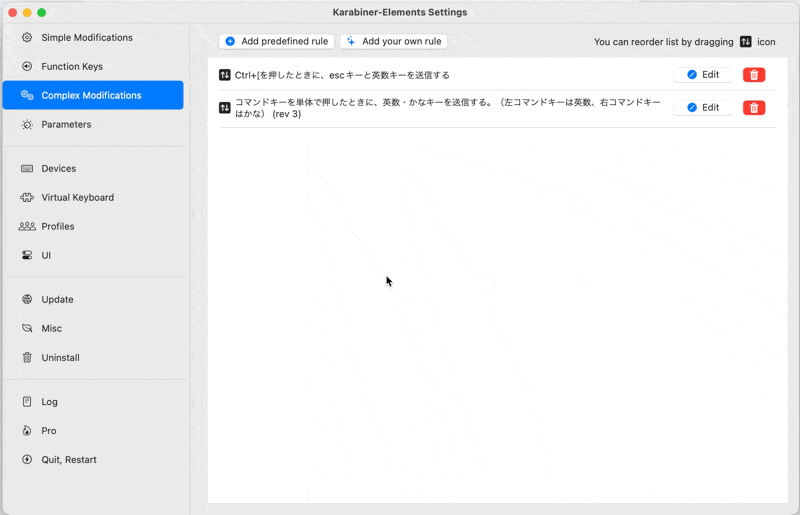This screenshot has width=800, height=515.
Task: Click the Virtual Keyboard puzzle icon
Action: pyautogui.click(x=27, y=198)
